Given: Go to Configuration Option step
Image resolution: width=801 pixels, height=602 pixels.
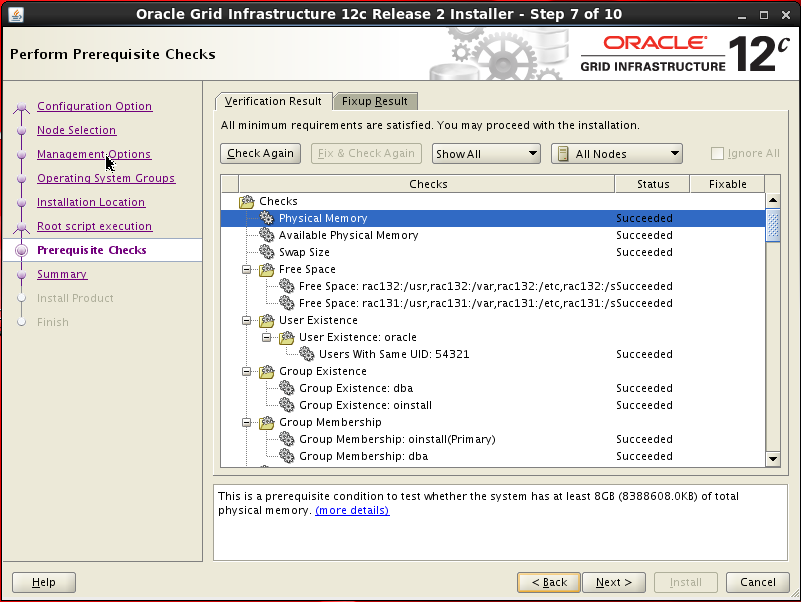Looking at the screenshot, I should 95,106.
